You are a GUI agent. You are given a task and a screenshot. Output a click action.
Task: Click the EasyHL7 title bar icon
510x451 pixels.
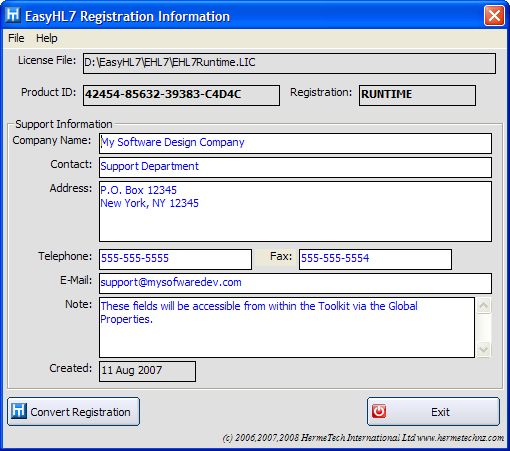pyautogui.click(x=13, y=15)
